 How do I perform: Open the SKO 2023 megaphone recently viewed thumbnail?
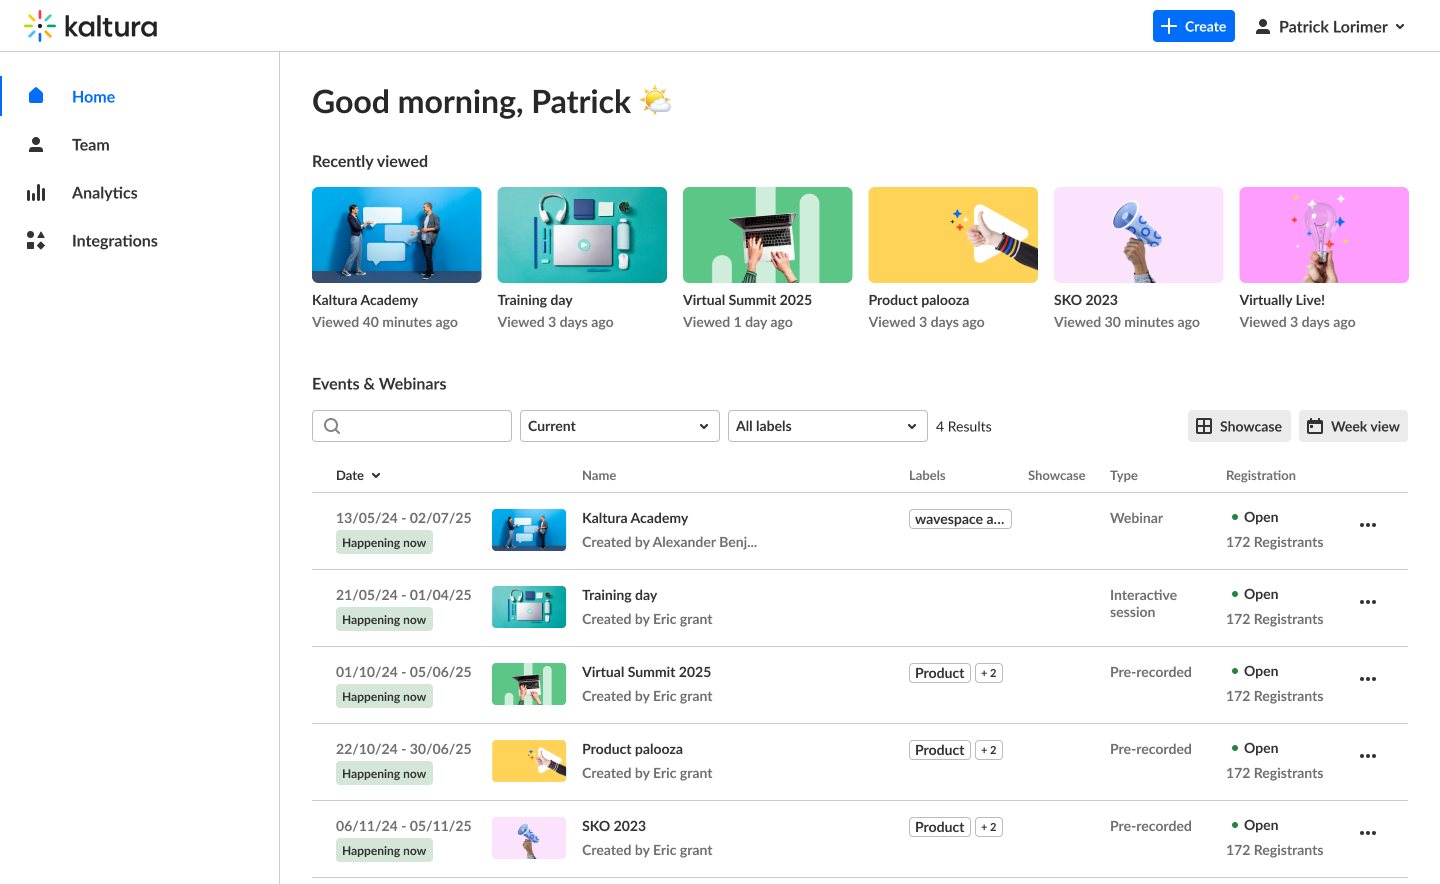click(x=1139, y=235)
